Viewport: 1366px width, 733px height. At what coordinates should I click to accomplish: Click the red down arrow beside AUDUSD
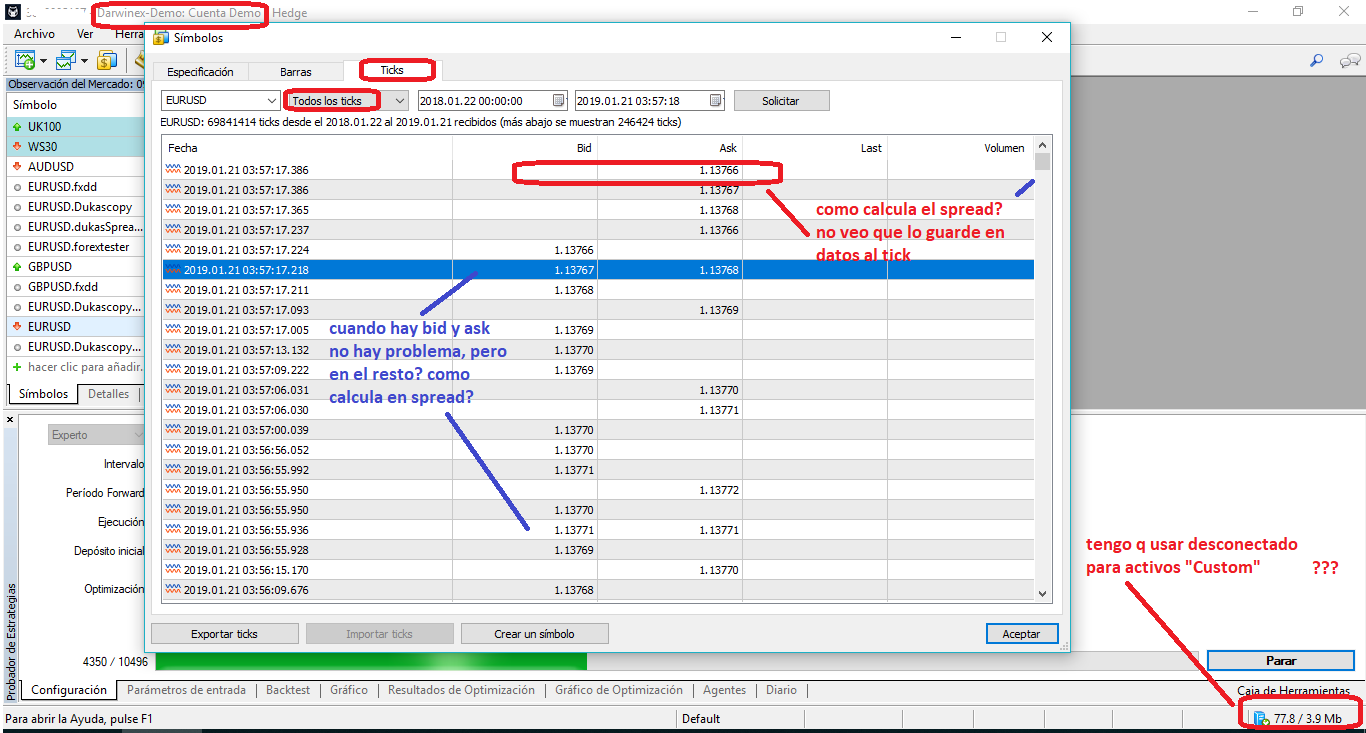point(16,167)
